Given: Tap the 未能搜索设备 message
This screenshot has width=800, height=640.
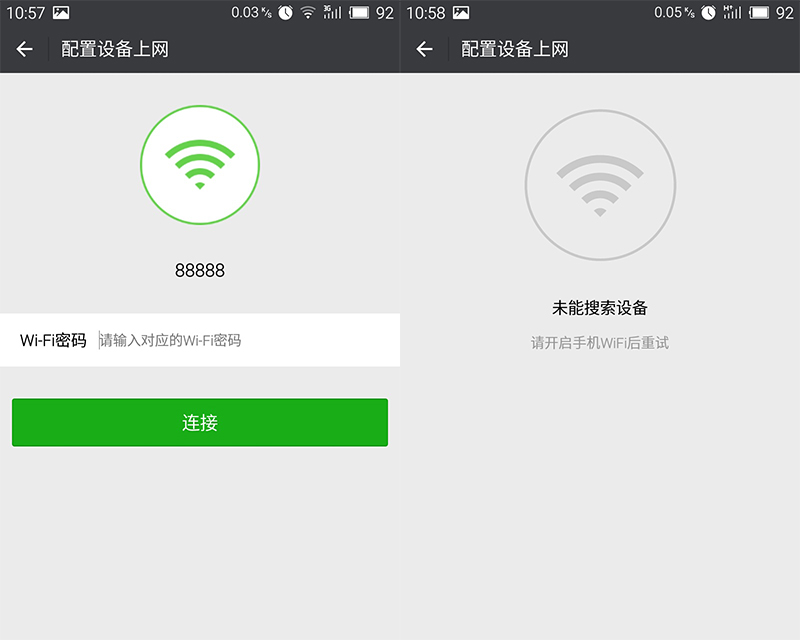Looking at the screenshot, I should click(600, 308).
